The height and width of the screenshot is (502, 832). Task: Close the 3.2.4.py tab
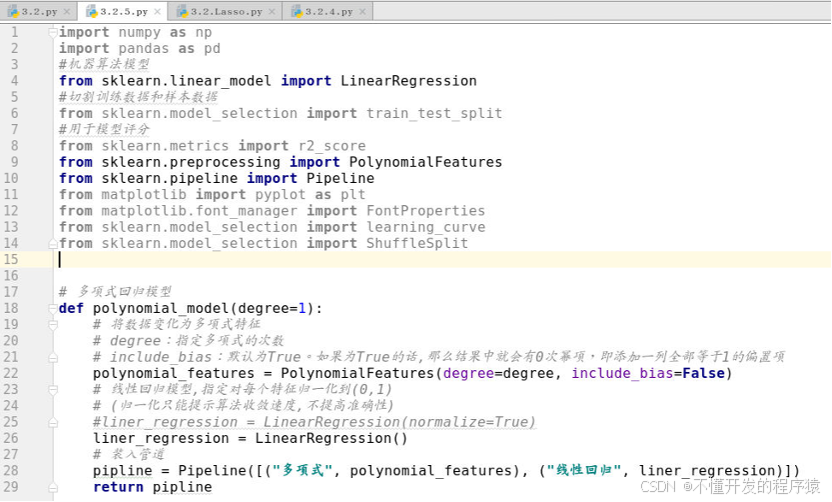(x=362, y=11)
